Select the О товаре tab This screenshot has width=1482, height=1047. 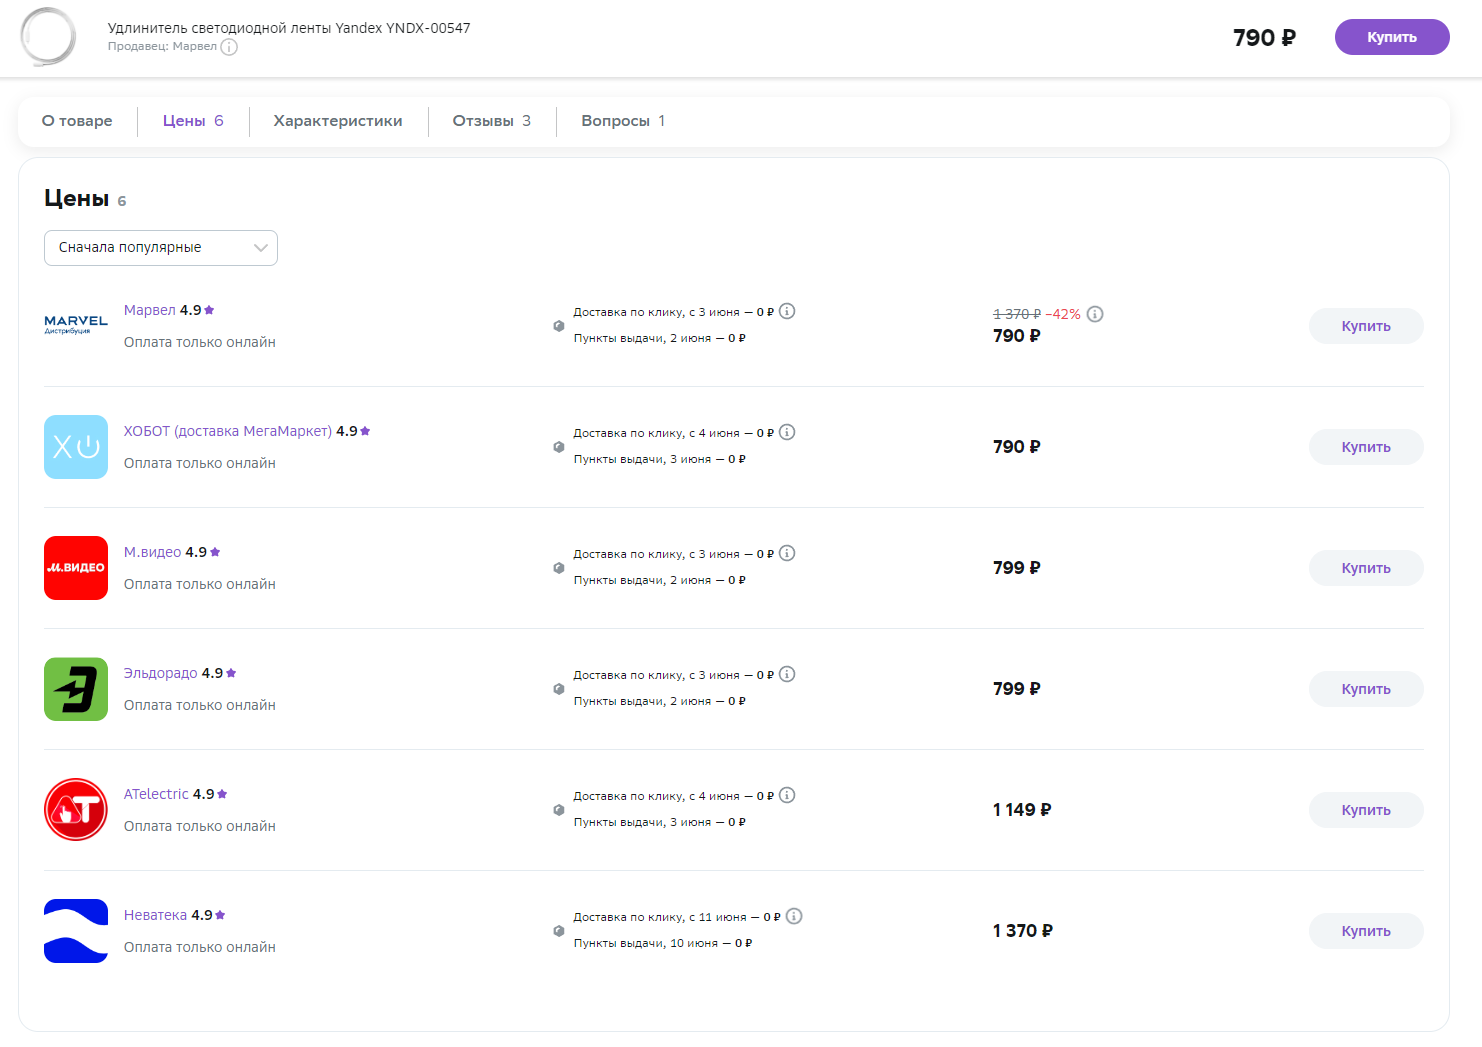coord(77,121)
